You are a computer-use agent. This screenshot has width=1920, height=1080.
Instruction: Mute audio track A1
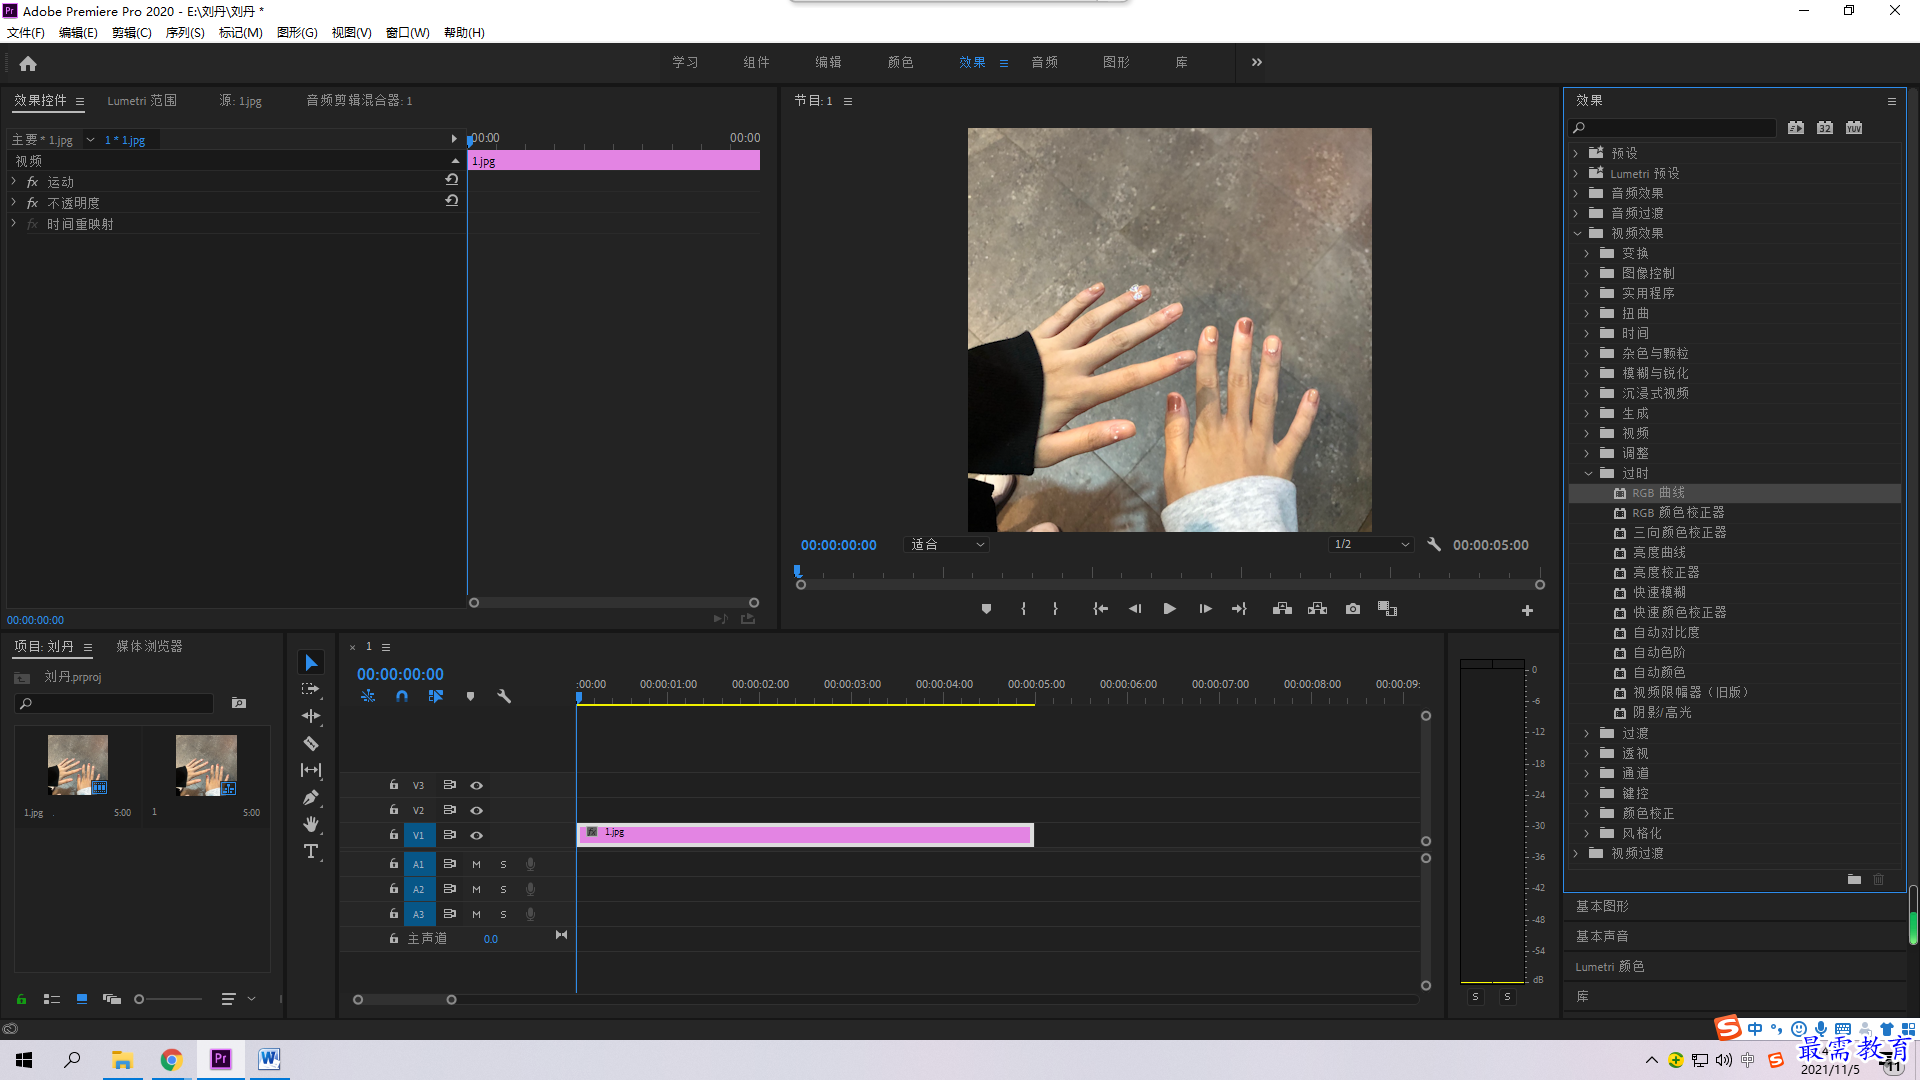tap(476, 864)
